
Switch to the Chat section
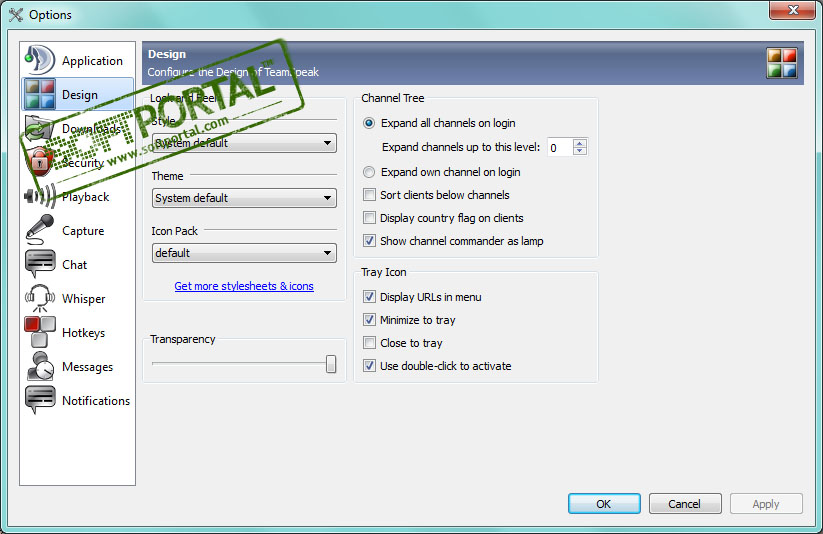[77, 265]
